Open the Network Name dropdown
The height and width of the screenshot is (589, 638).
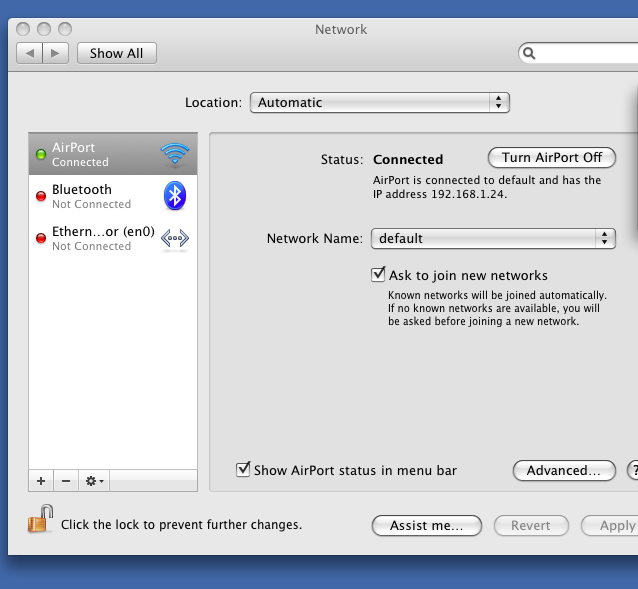493,238
